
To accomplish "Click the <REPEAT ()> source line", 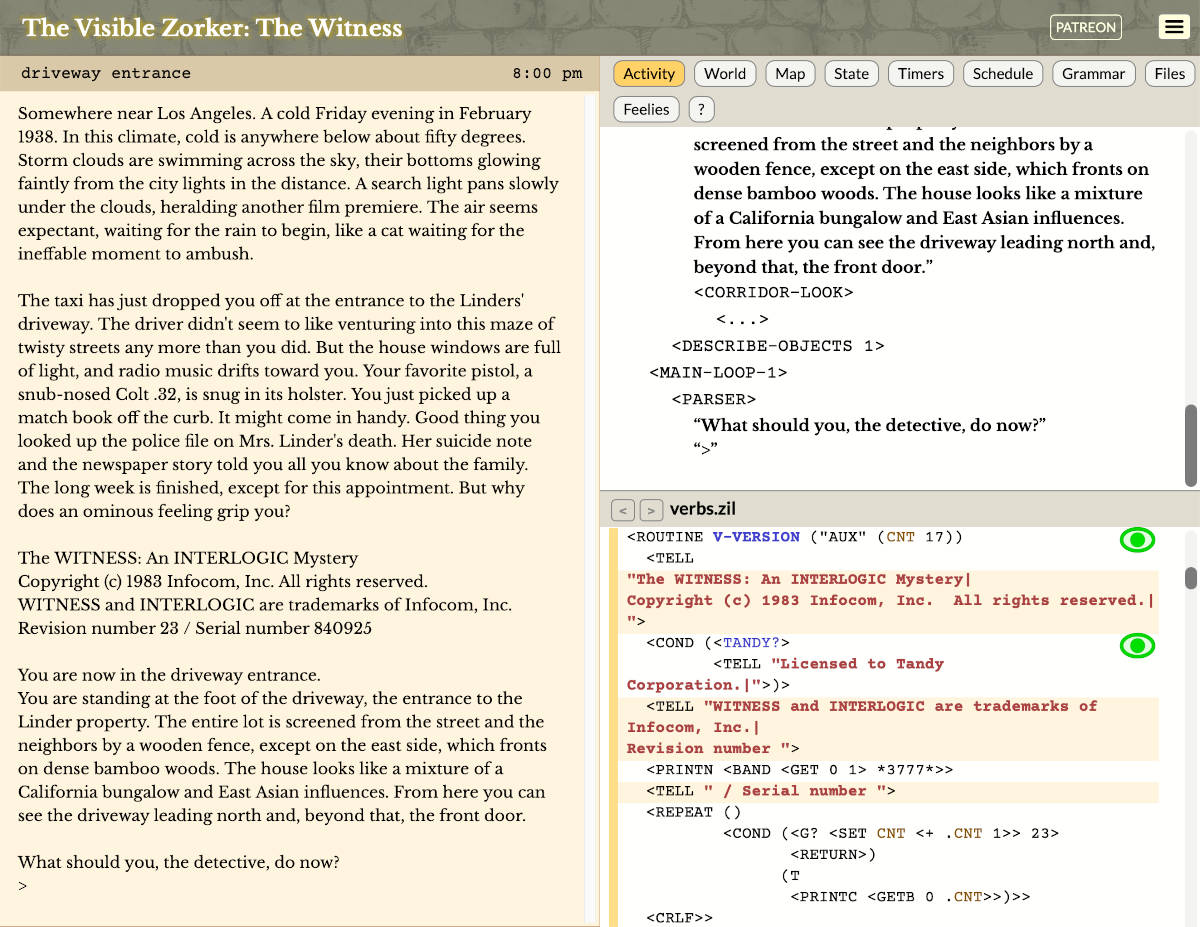I will pos(694,812).
